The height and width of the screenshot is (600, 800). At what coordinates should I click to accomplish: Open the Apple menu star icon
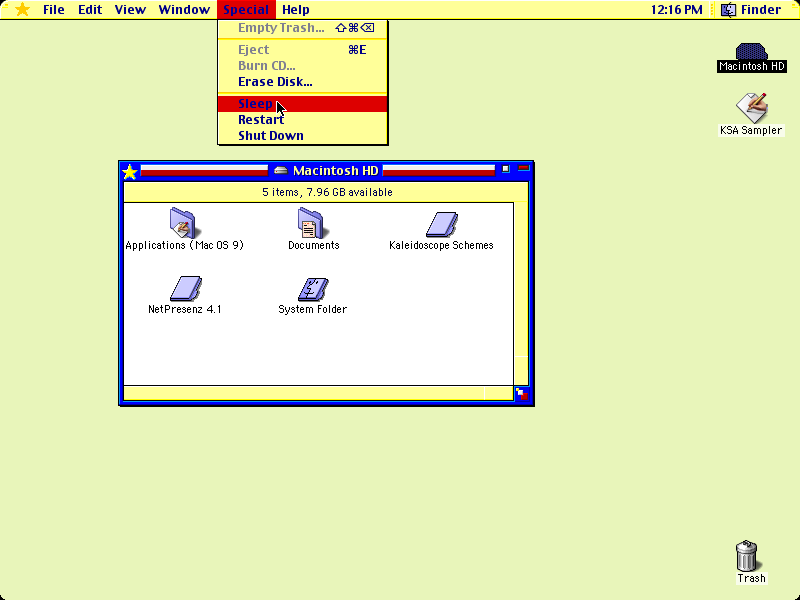pyautogui.click(x=22, y=10)
